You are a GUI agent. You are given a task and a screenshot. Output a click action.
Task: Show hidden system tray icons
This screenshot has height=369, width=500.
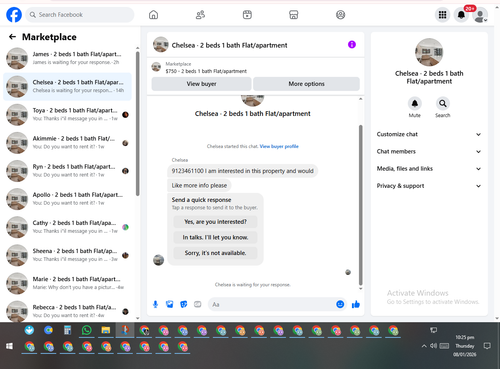pos(424,346)
